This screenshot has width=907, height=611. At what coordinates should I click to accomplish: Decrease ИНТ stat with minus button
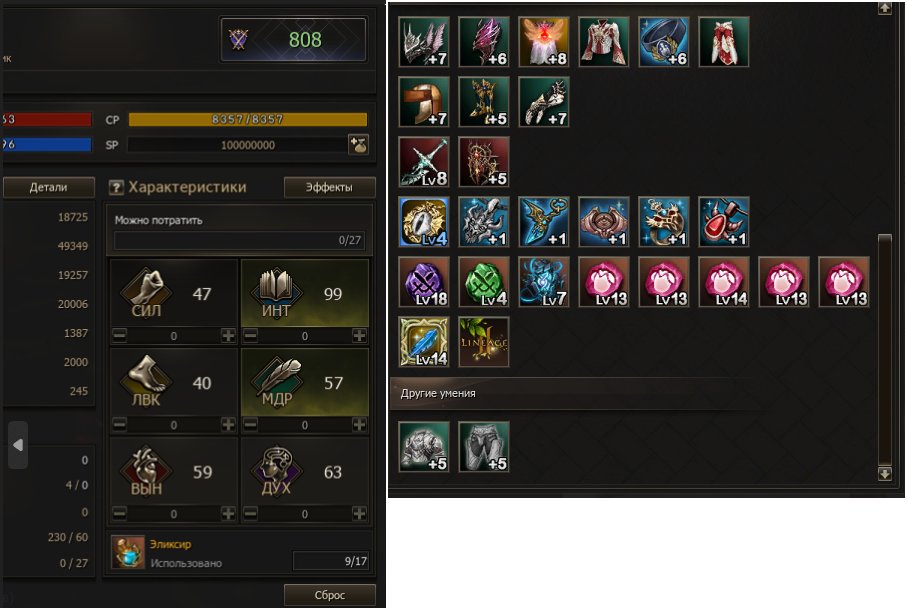point(250,335)
